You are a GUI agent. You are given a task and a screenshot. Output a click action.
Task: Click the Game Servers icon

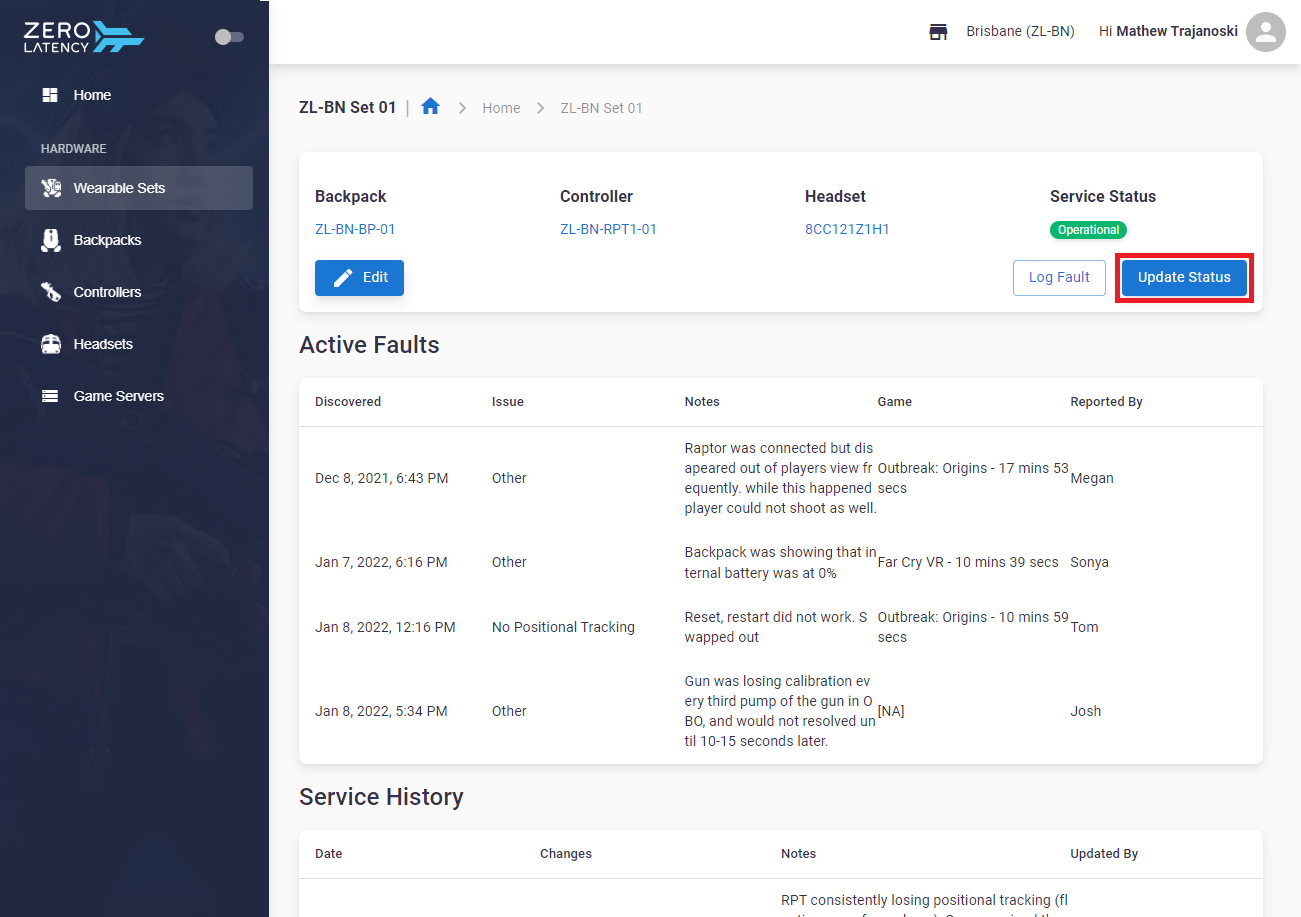pos(50,396)
